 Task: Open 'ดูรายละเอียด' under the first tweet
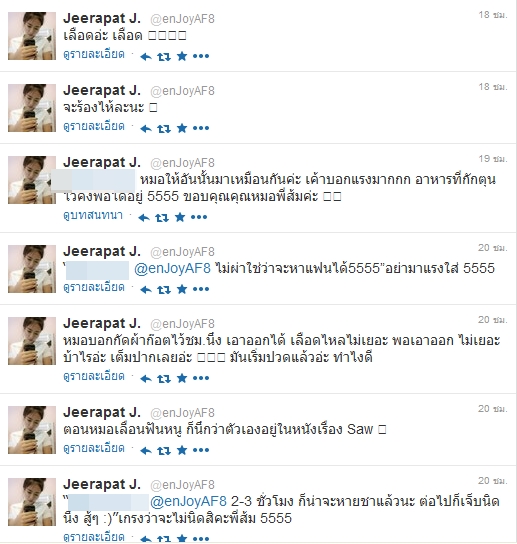coord(94,54)
